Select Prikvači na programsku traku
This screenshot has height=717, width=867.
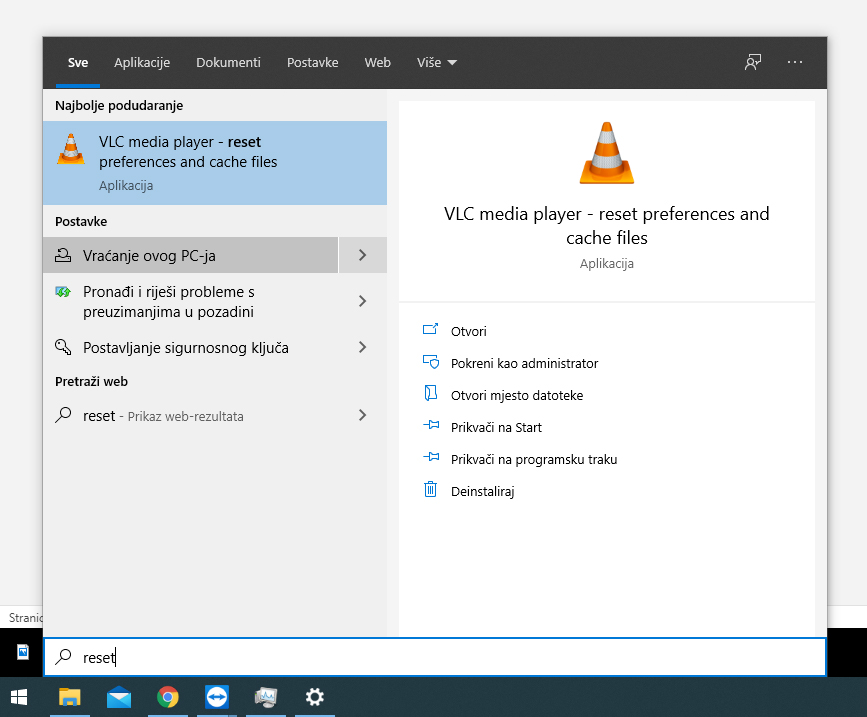point(534,459)
